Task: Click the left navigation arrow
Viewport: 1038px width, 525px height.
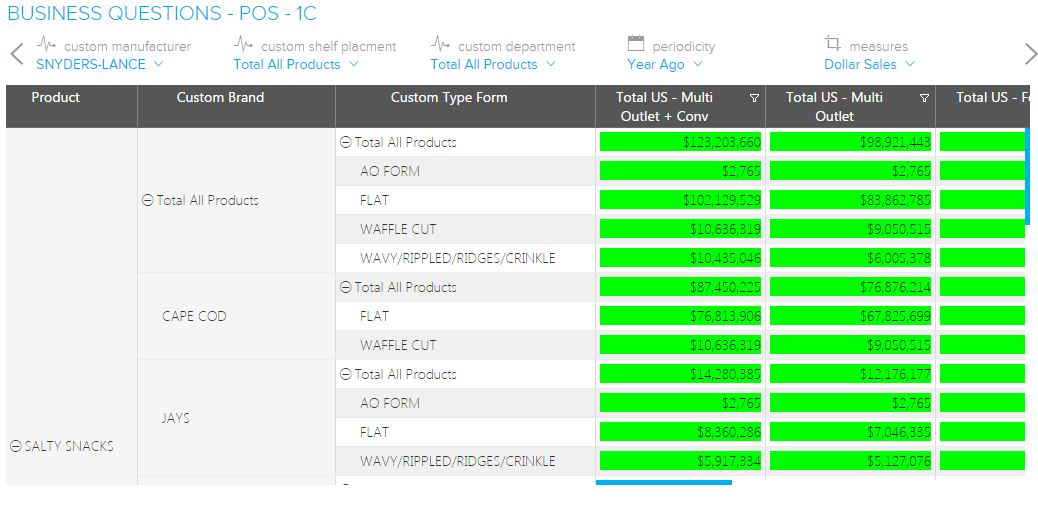Action: [16, 54]
